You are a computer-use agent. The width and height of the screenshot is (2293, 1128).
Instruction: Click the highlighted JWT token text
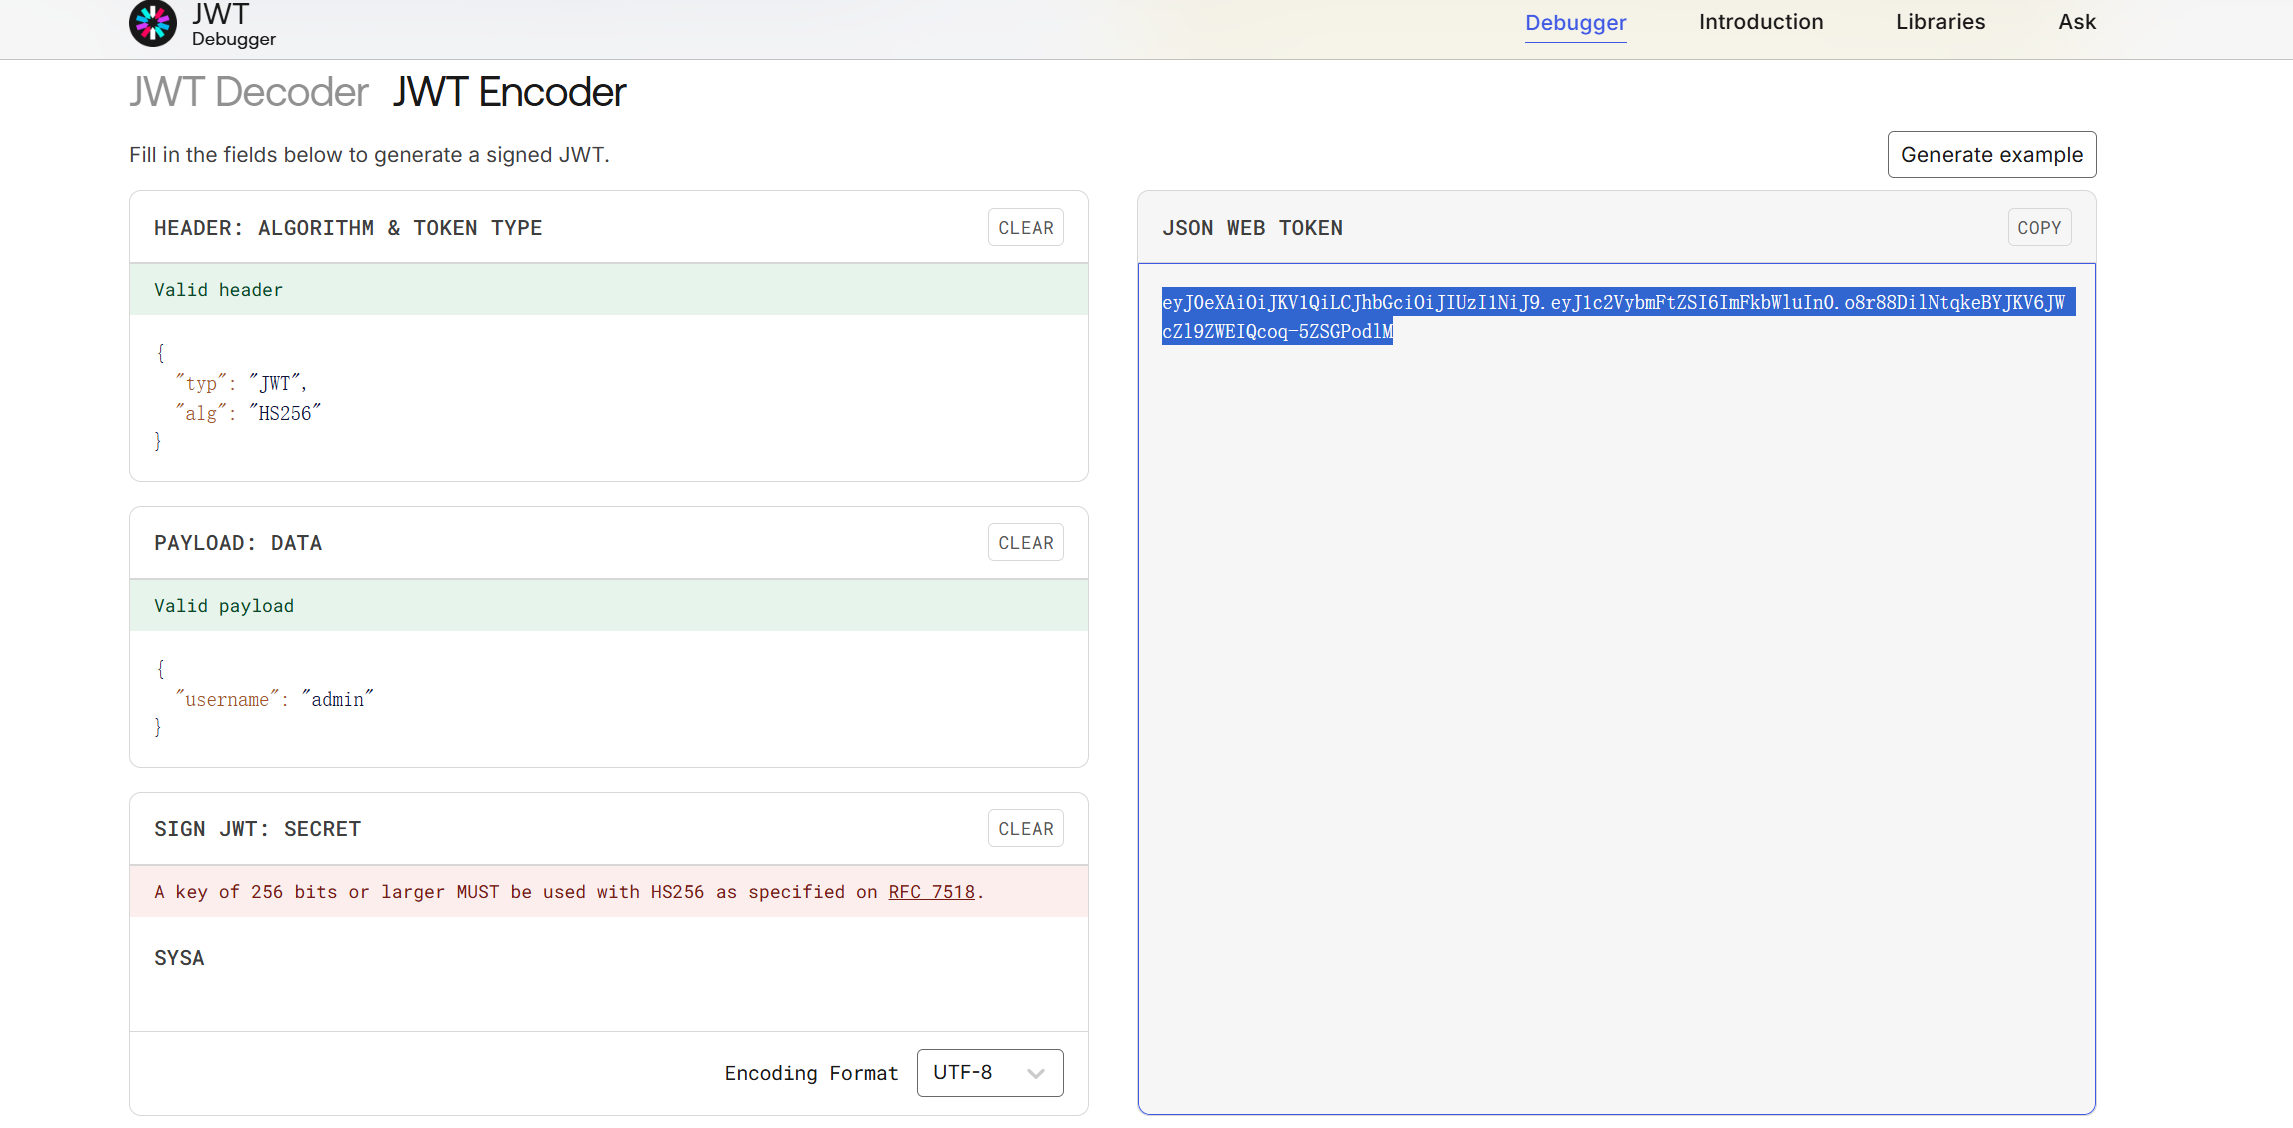[x=1612, y=303]
